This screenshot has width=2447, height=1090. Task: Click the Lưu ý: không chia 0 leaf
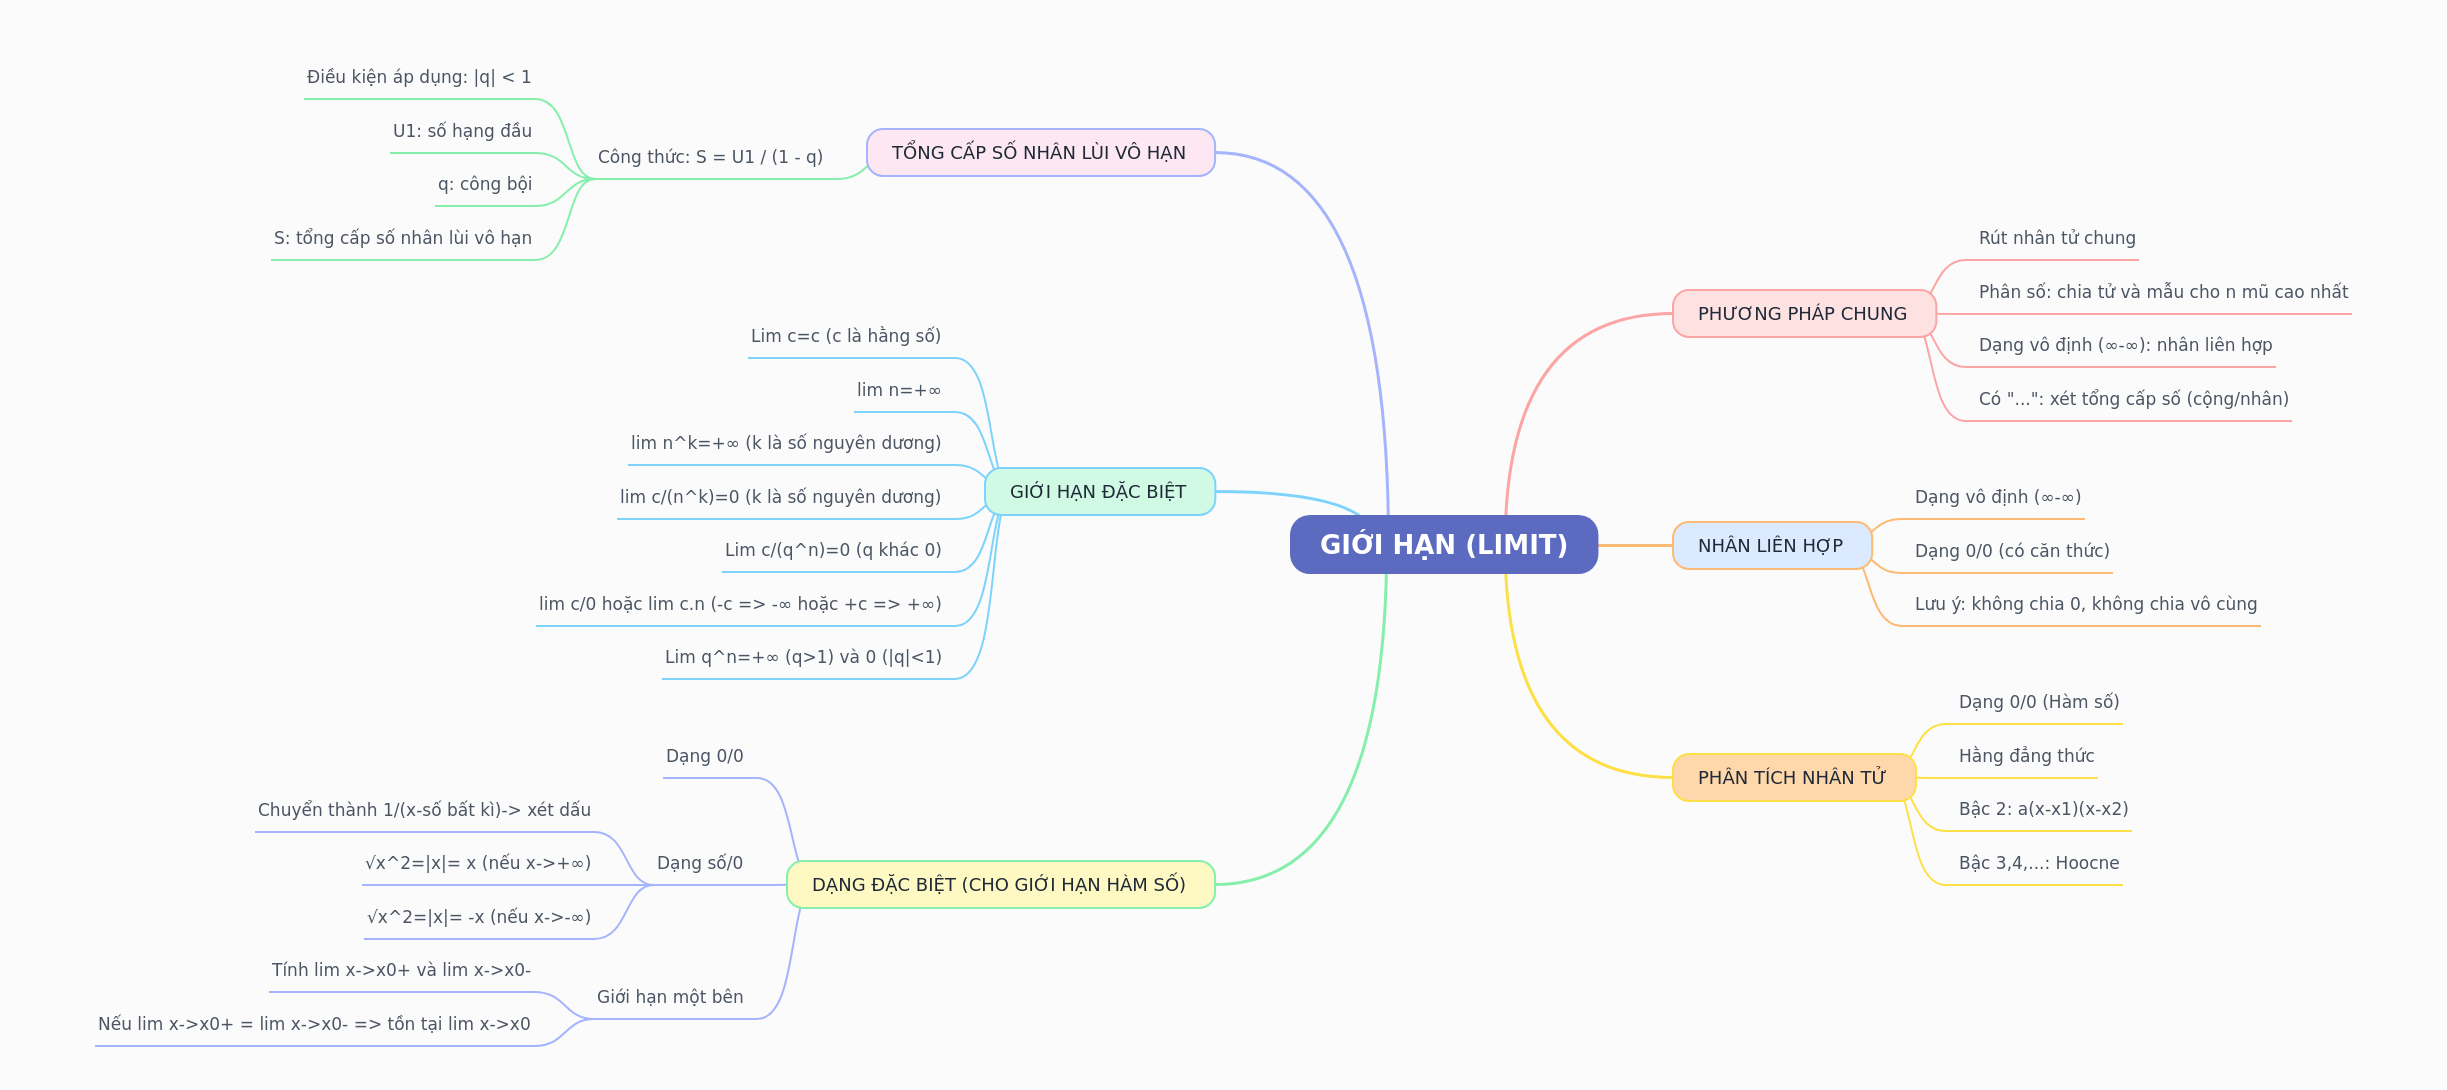tap(2086, 604)
